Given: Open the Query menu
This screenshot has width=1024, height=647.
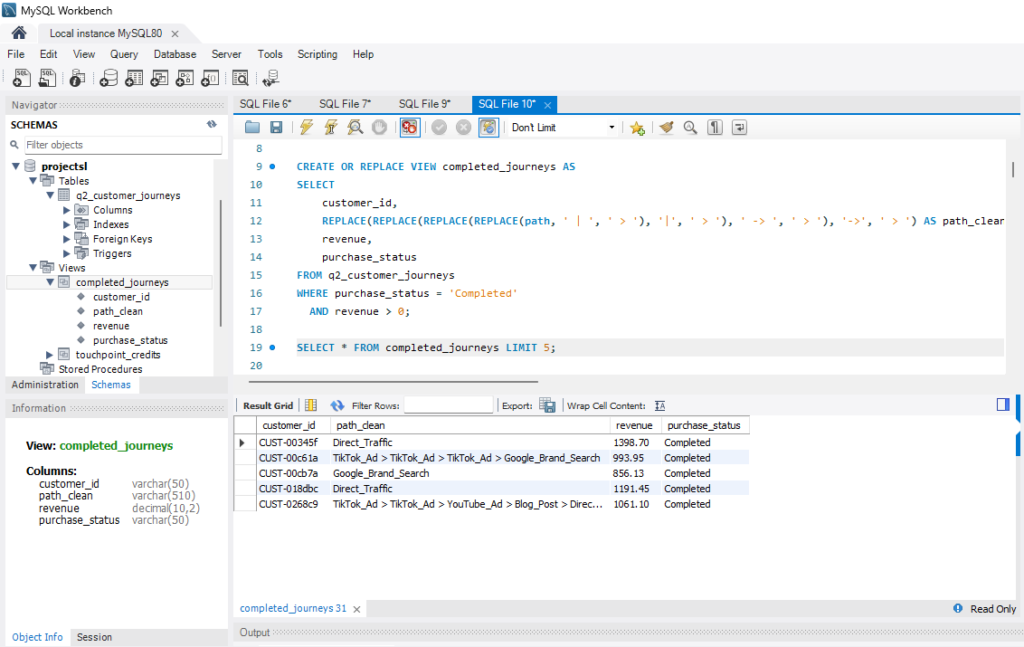Looking at the screenshot, I should click(123, 54).
